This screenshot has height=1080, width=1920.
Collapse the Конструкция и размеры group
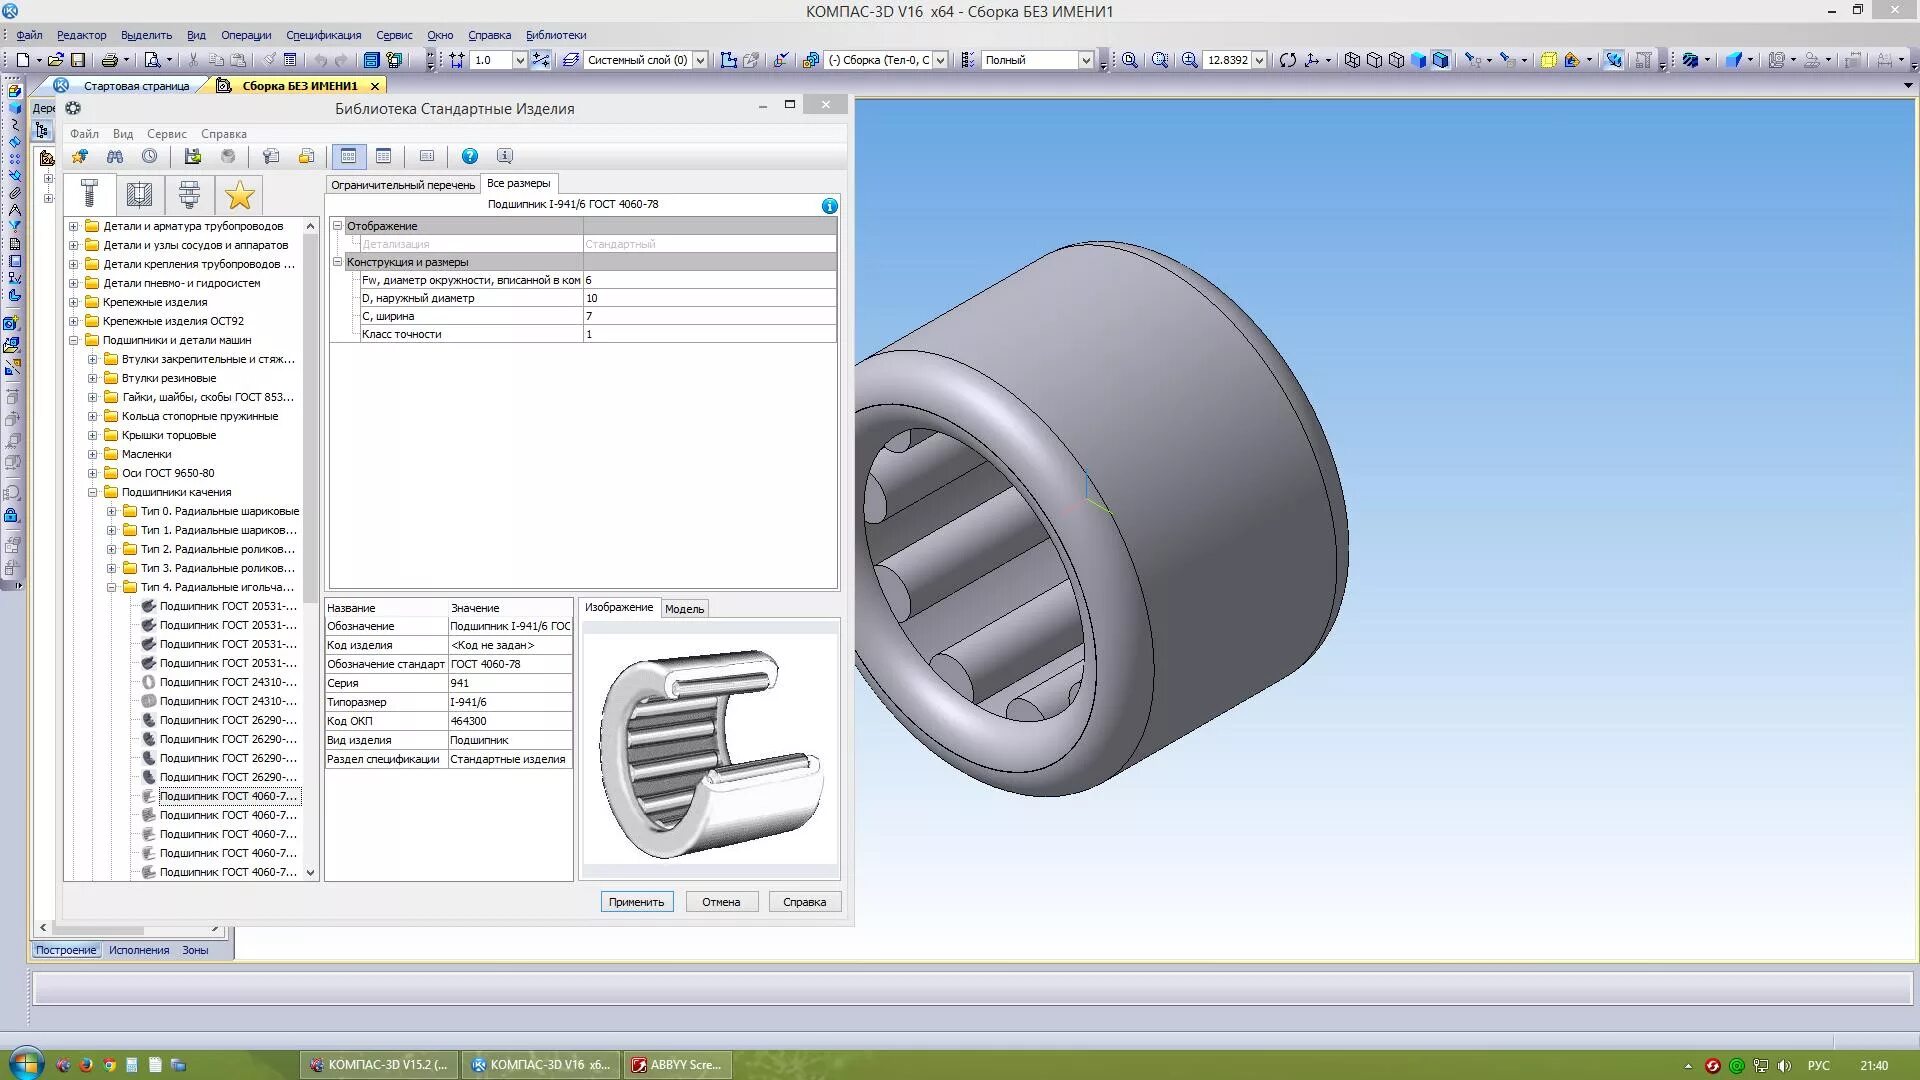point(337,262)
